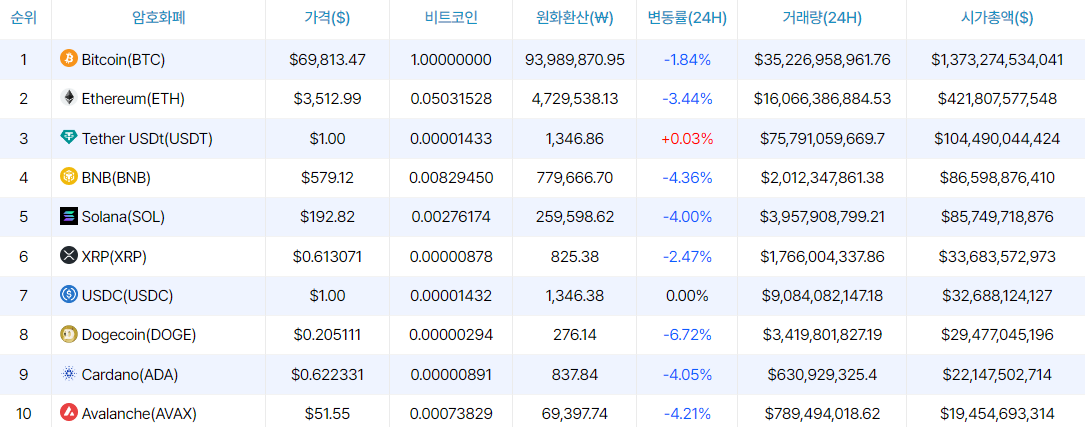The width and height of the screenshot is (1085, 427).
Task: Click USDC change value 0.00%
Action: click(x=687, y=296)
